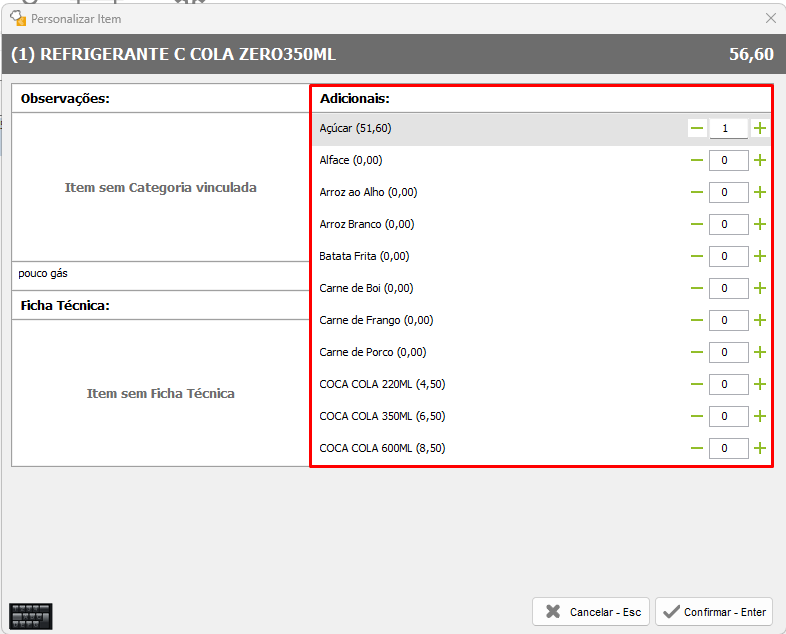The image size is (786, 634).
Task: Click the Açúcar quantity input field
Action: point(728,128)
